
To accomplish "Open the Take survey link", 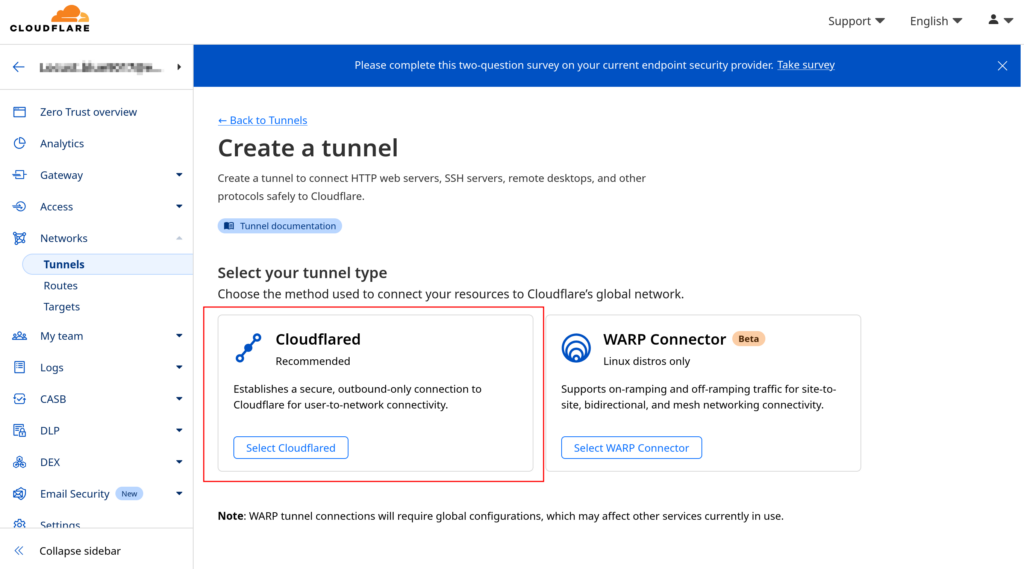I will pyautogui.click(x=806, y=65).
